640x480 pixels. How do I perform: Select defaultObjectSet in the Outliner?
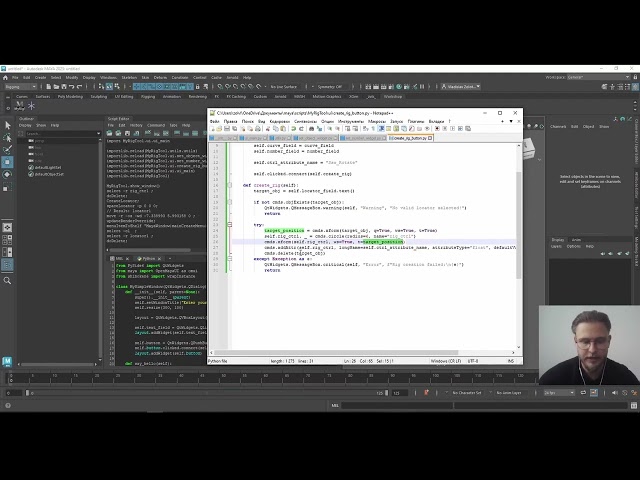click(x=49, y=174)
